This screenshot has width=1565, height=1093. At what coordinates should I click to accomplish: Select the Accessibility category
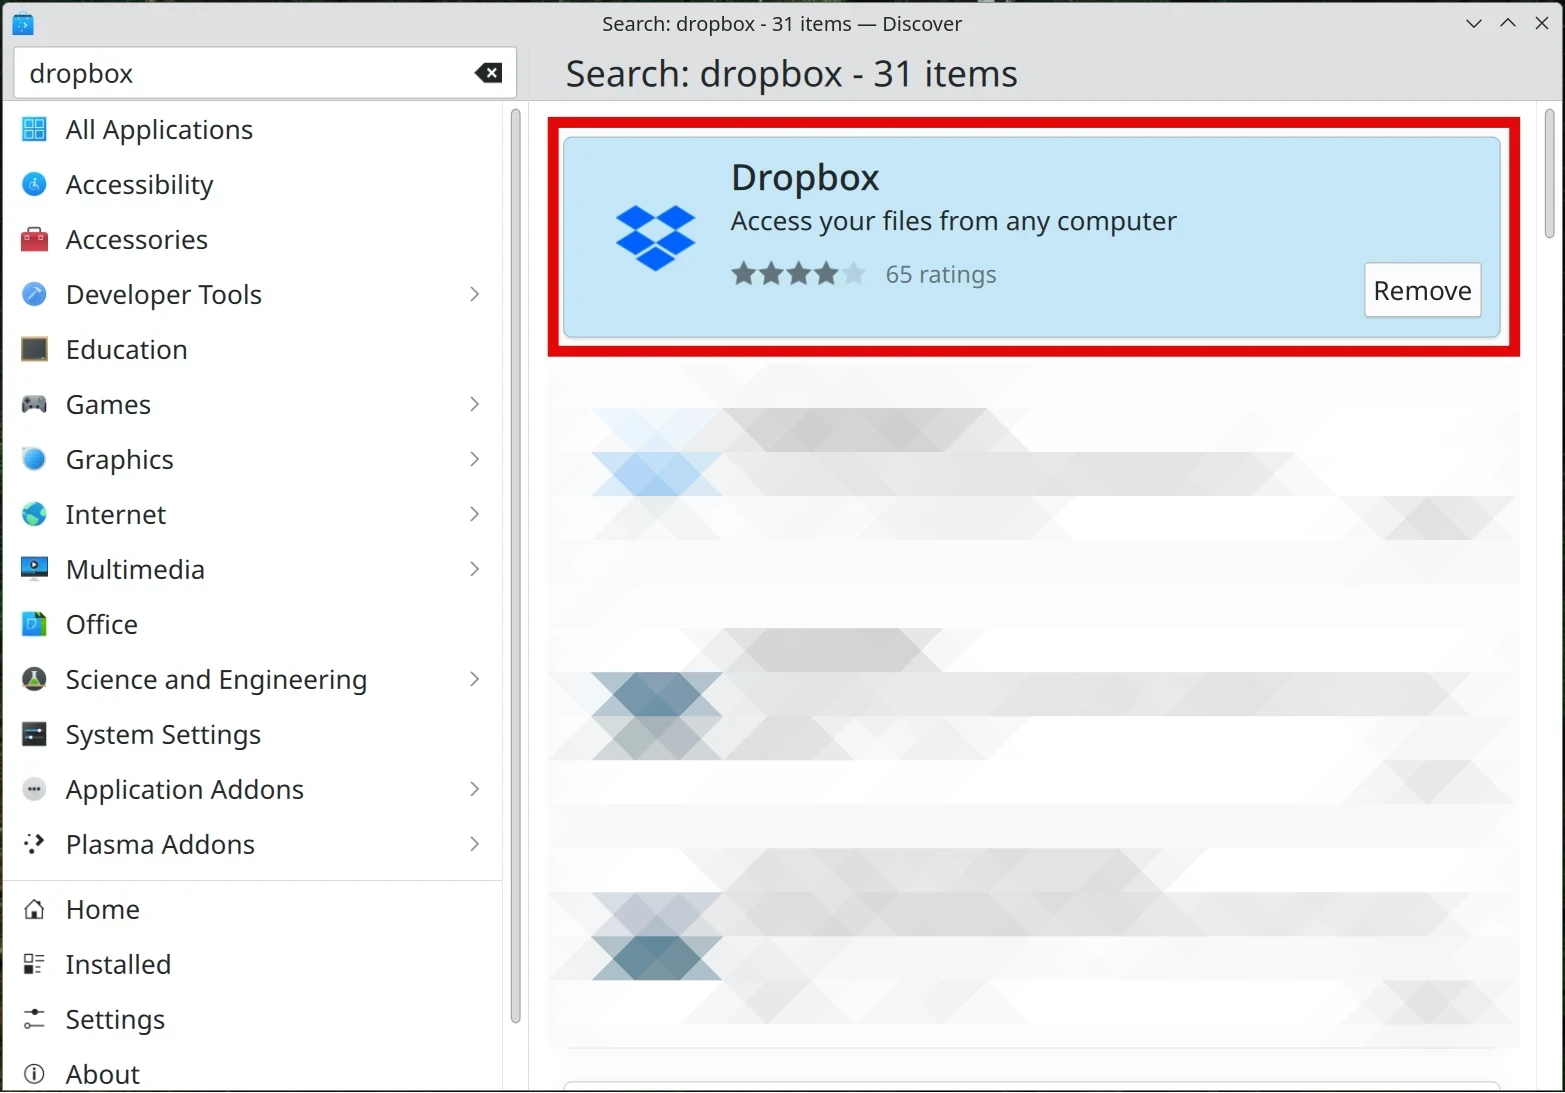click(253, 184)
